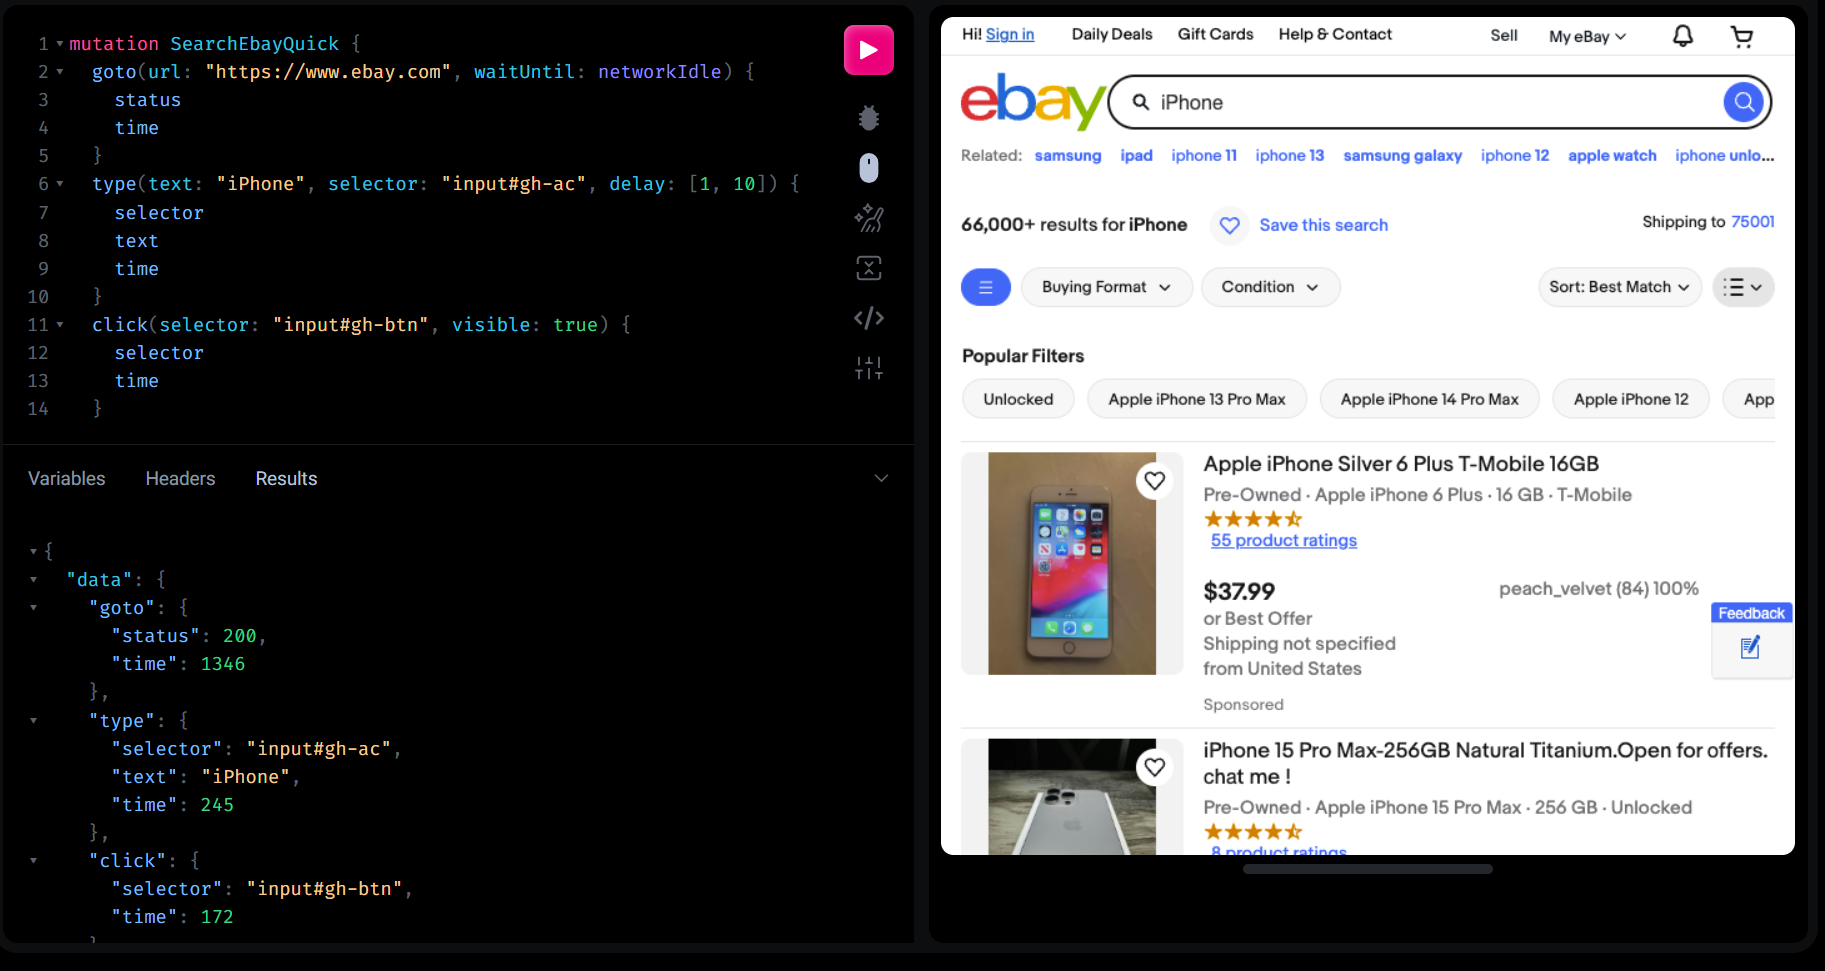Expand the Buying Format dropdown
Screen dimensions: 1825x971
coord(1106,287)
